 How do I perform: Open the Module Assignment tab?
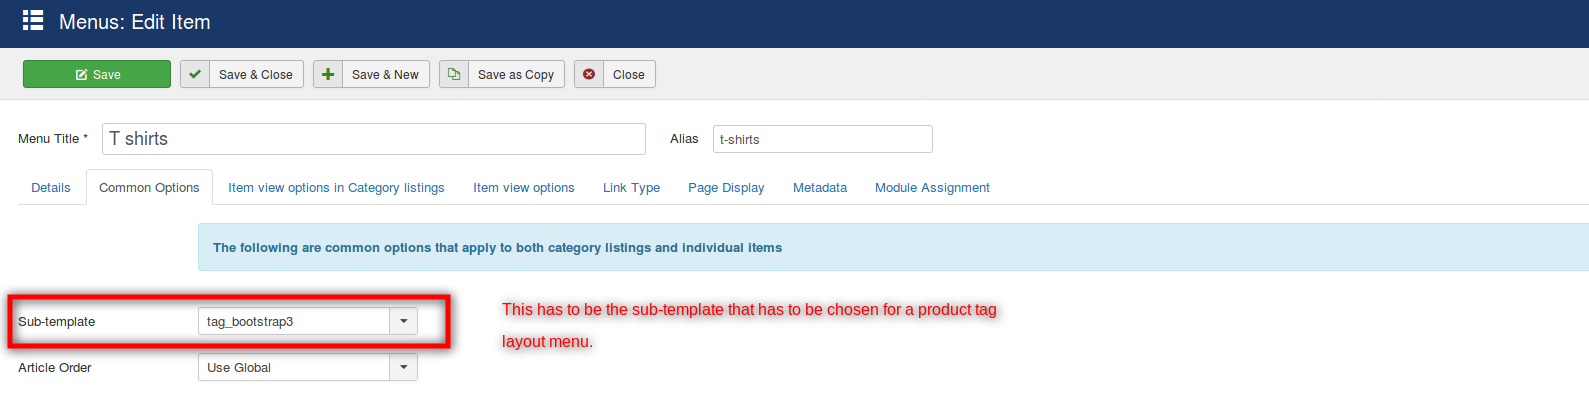coord(932,187)
